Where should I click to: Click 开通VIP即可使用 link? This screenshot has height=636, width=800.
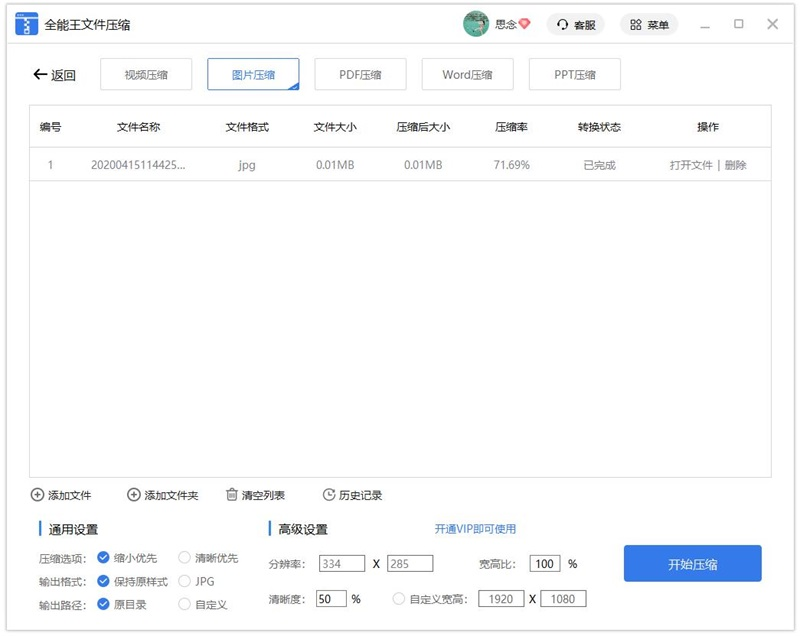[x=475, y=529]
